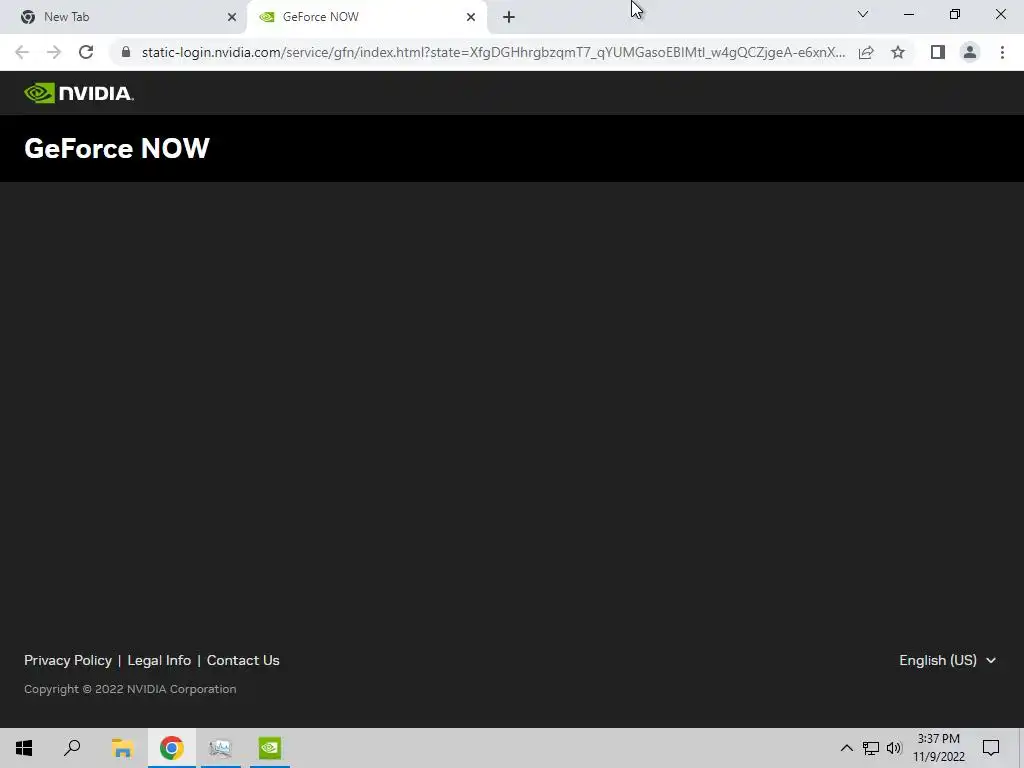Expand the English (US) language dropdown
1024x768 pixels.
point(948,660)
